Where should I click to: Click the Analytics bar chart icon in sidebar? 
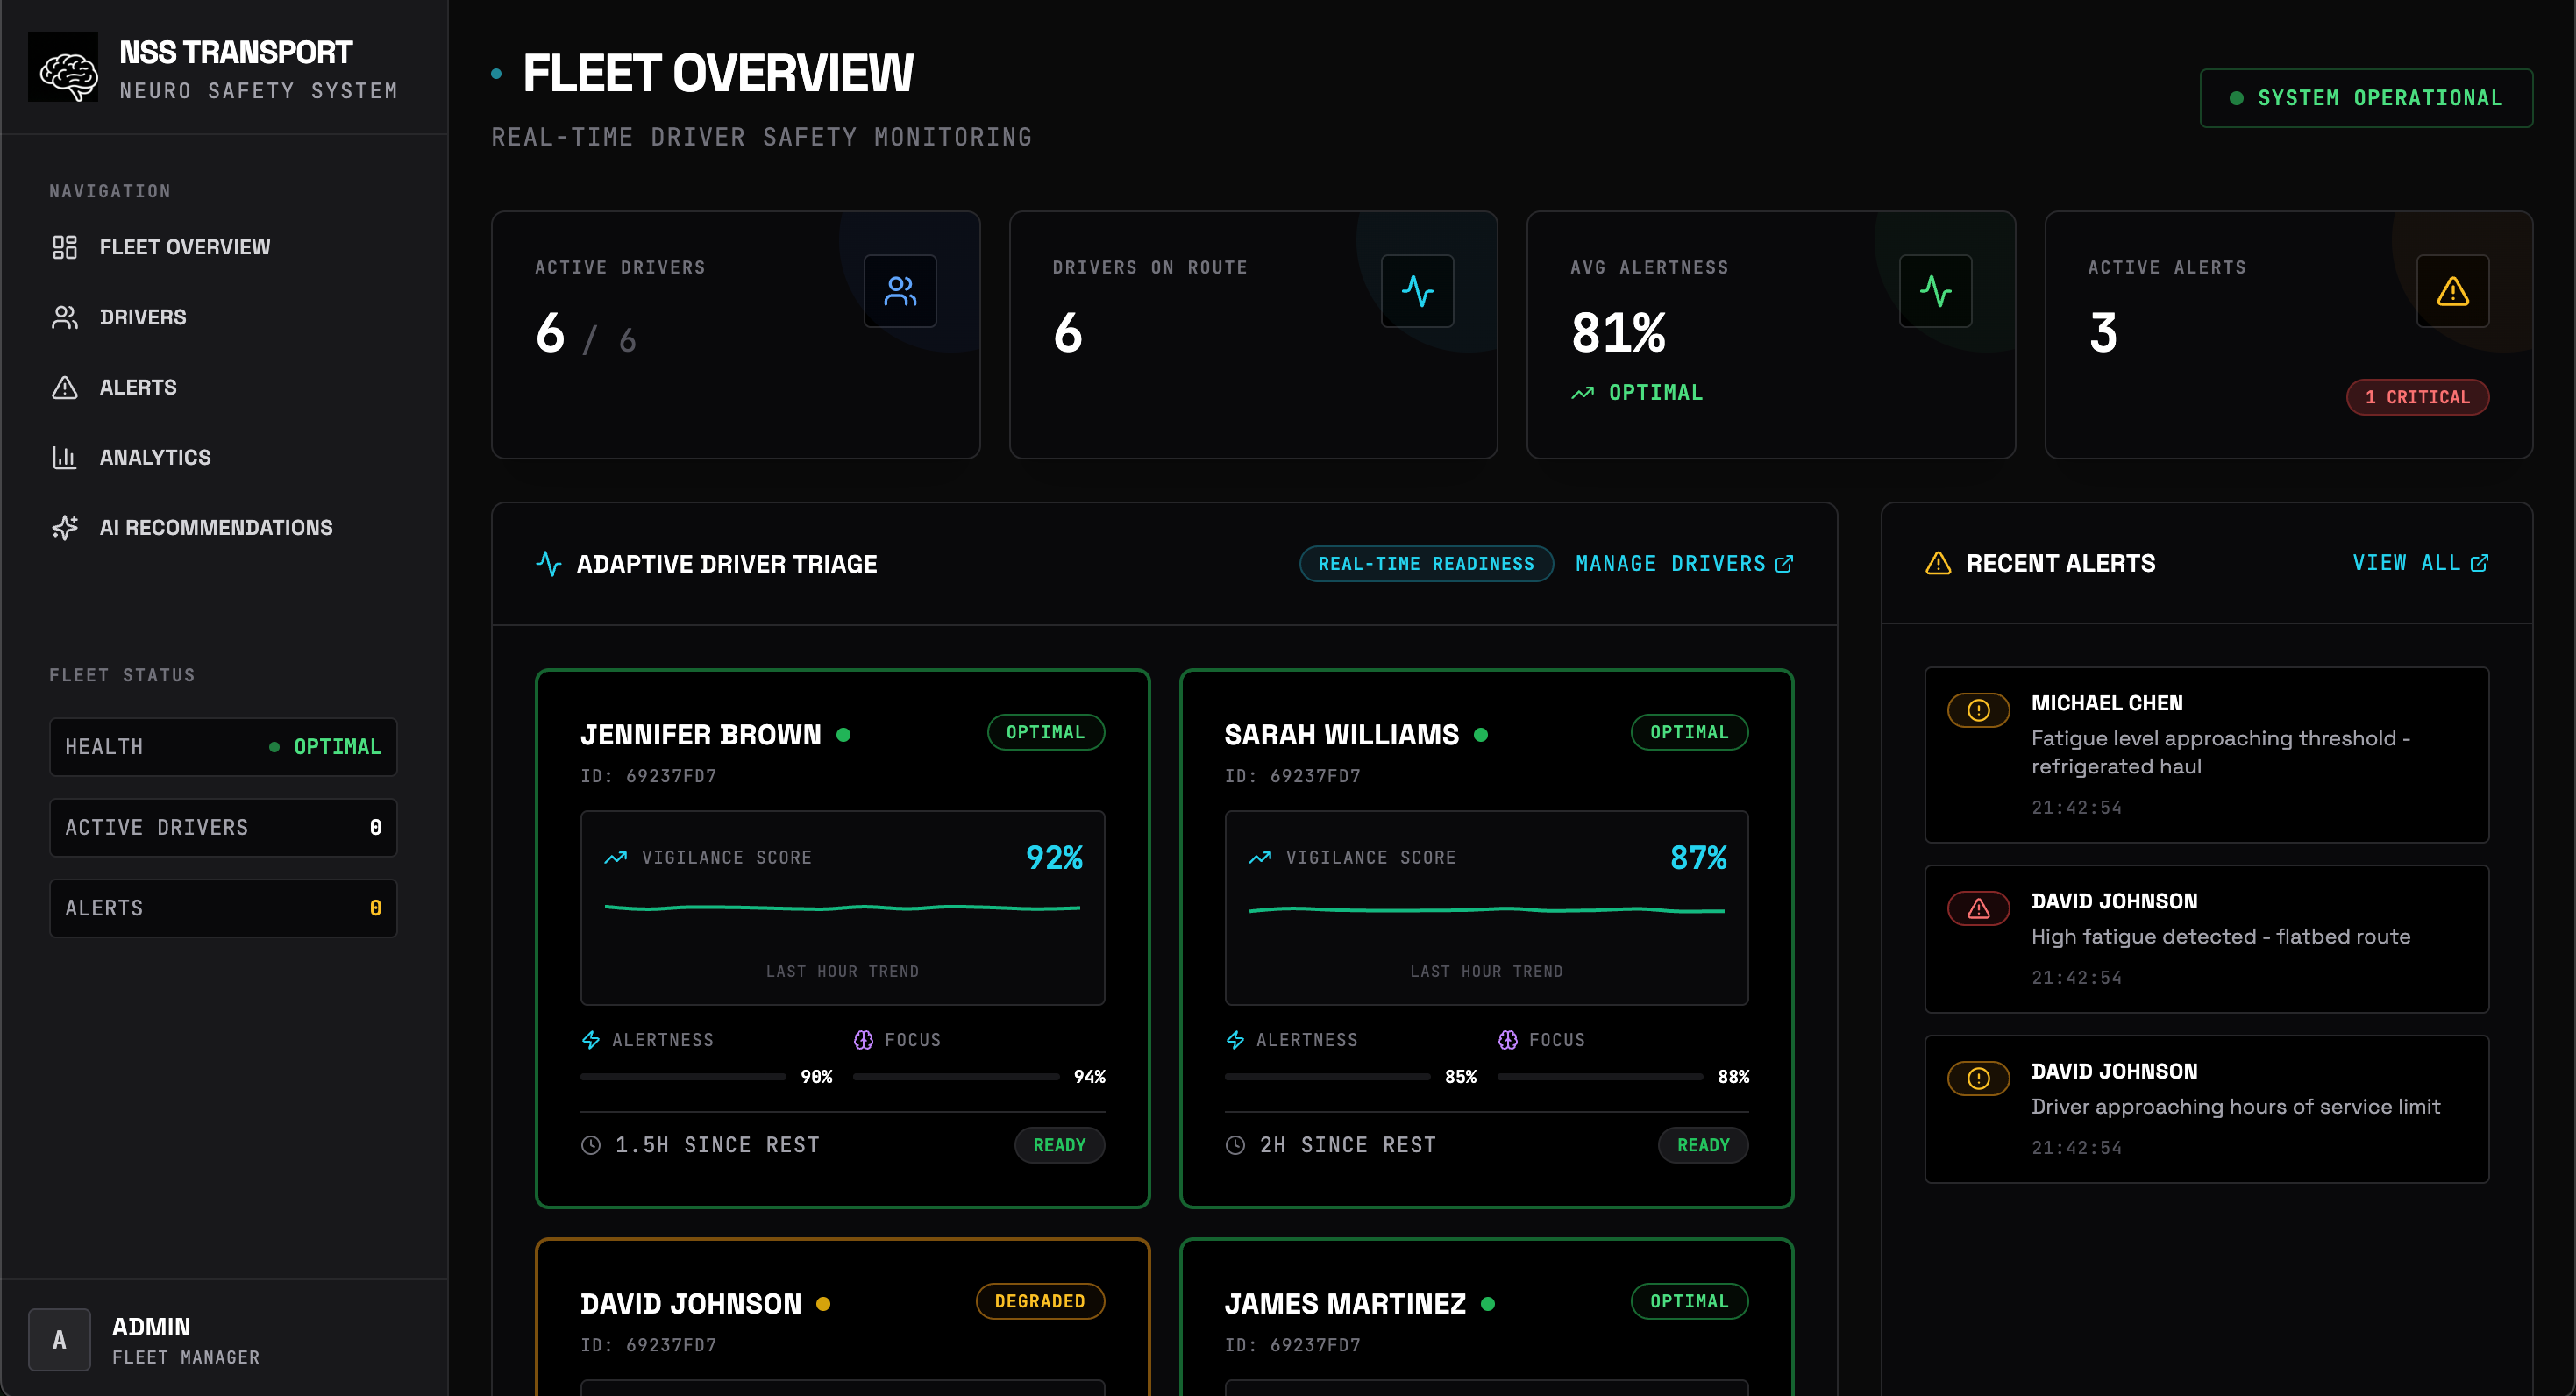point(65,457)
